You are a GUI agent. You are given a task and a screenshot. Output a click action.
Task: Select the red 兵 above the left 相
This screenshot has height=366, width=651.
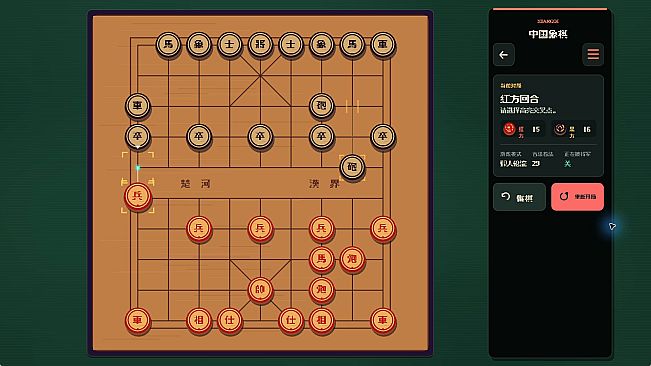pyautogui.click(x=199, y=228)
